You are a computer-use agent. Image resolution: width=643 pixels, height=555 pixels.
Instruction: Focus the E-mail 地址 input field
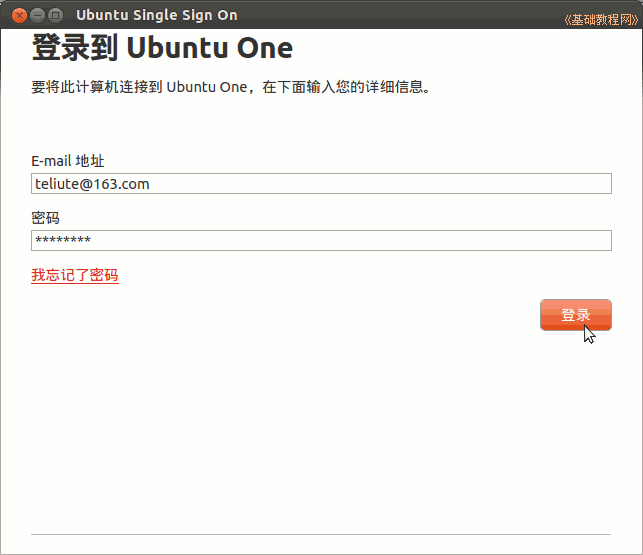[321, 183]
